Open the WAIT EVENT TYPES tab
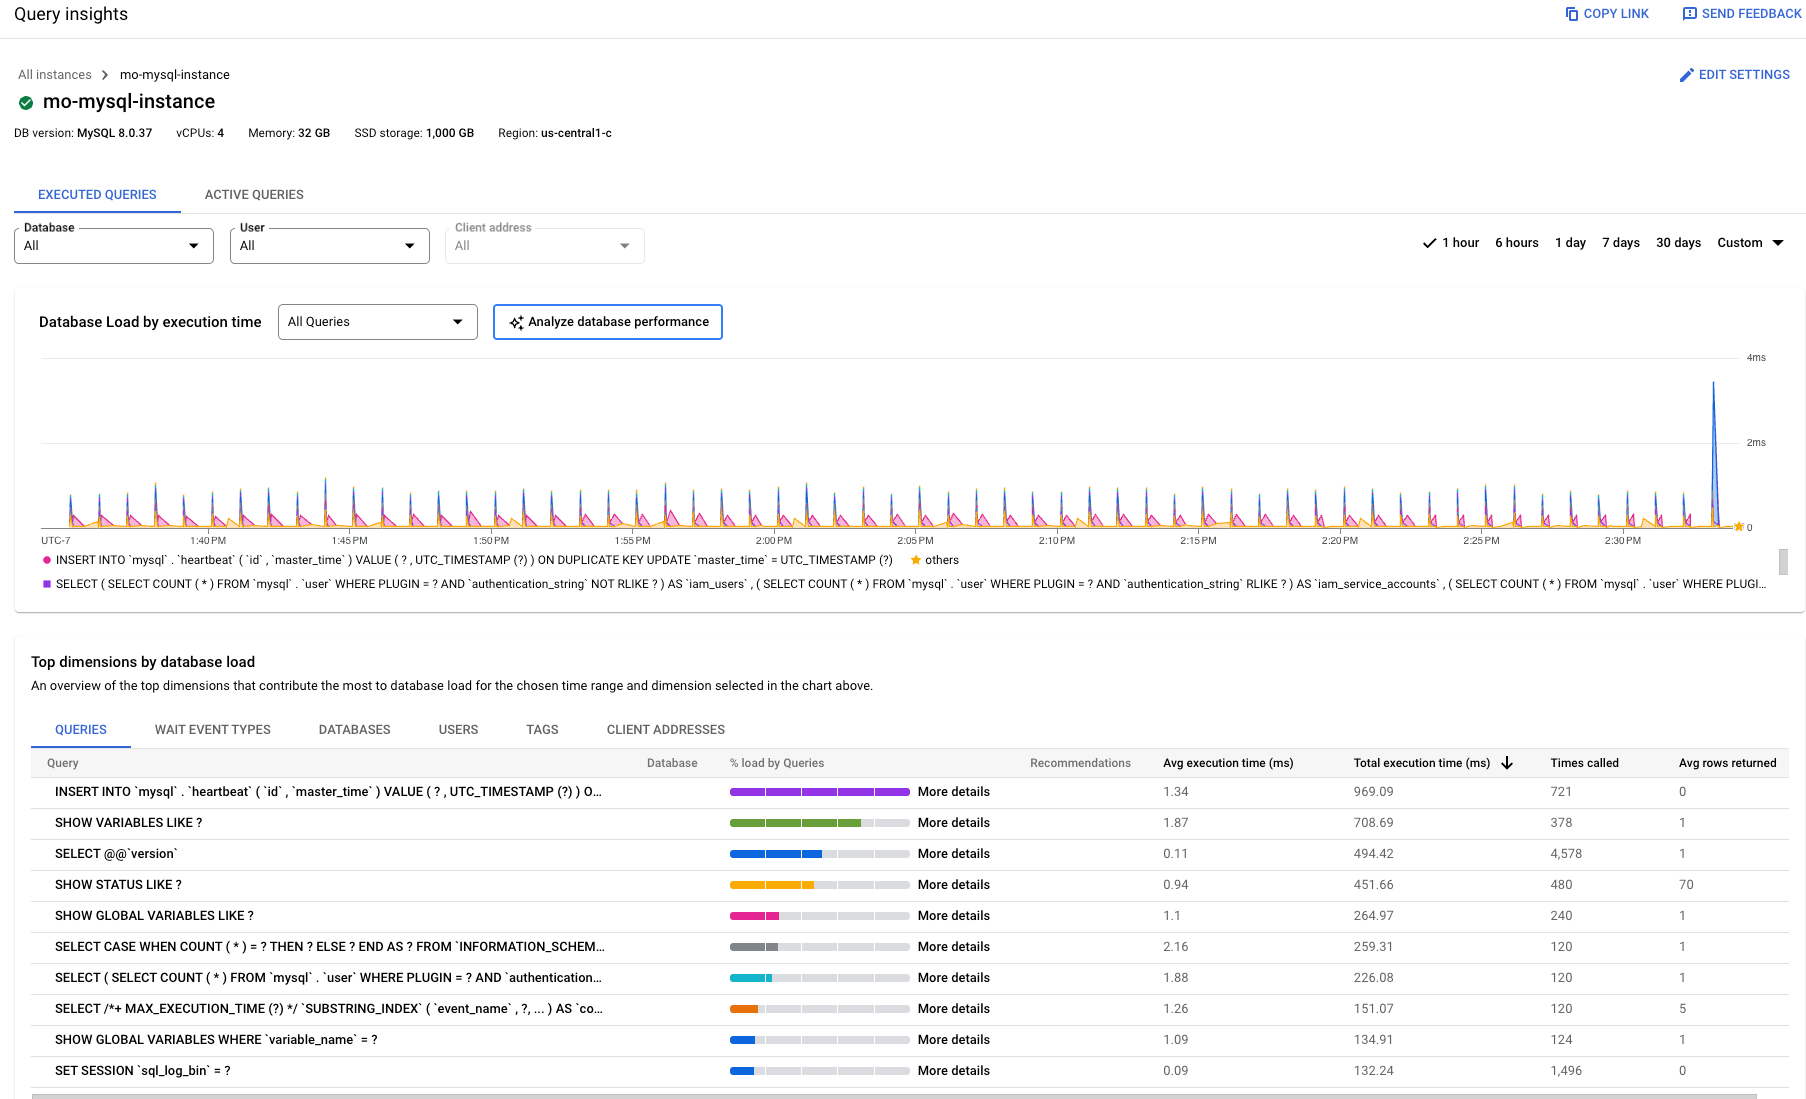 [212, 729]
